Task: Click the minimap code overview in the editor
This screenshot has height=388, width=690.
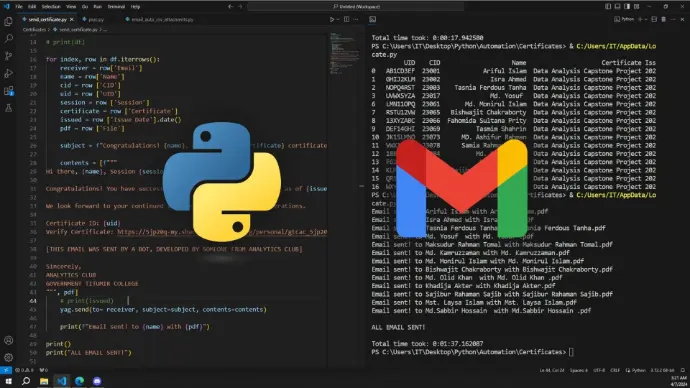Action: coord(344,53)
